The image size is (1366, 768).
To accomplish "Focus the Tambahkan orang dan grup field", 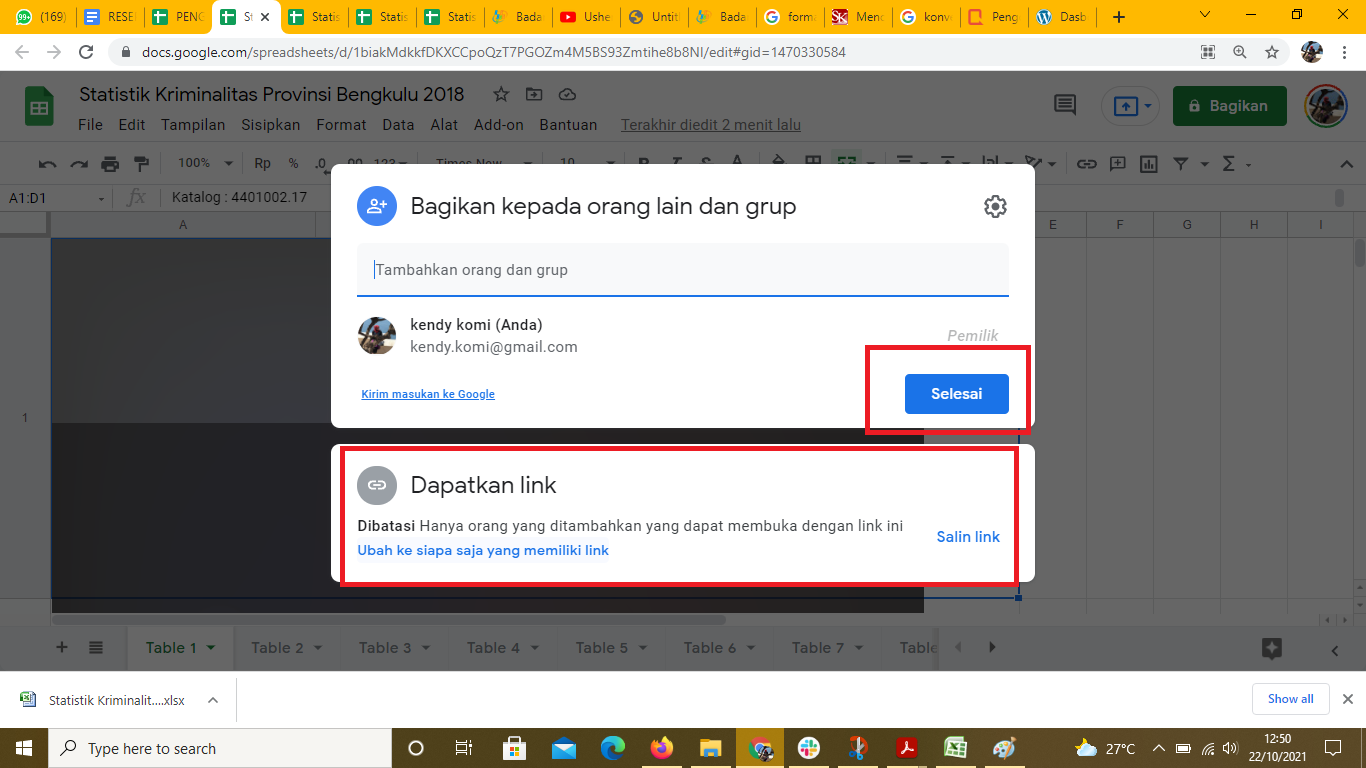I will (682, 270).
